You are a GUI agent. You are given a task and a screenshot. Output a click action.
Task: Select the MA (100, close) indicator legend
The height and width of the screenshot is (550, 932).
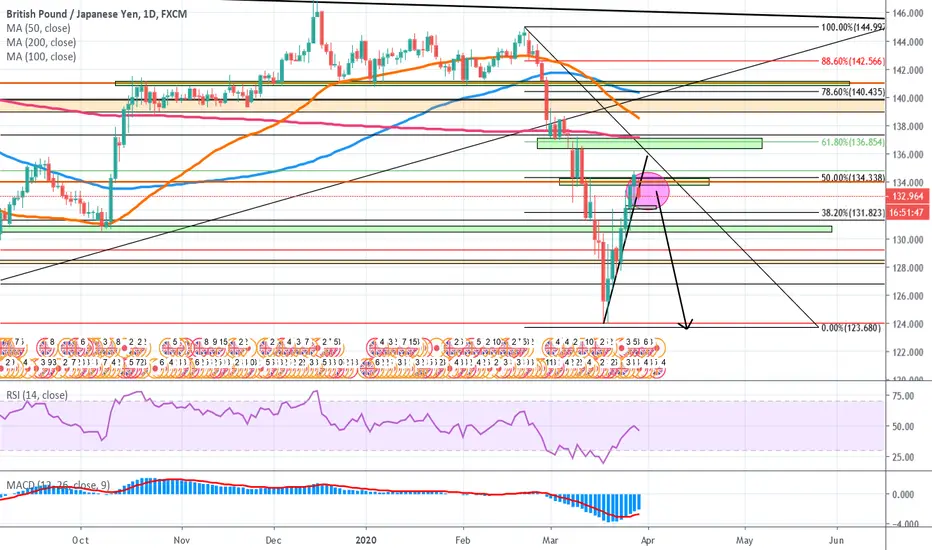[x=41, y=56]
